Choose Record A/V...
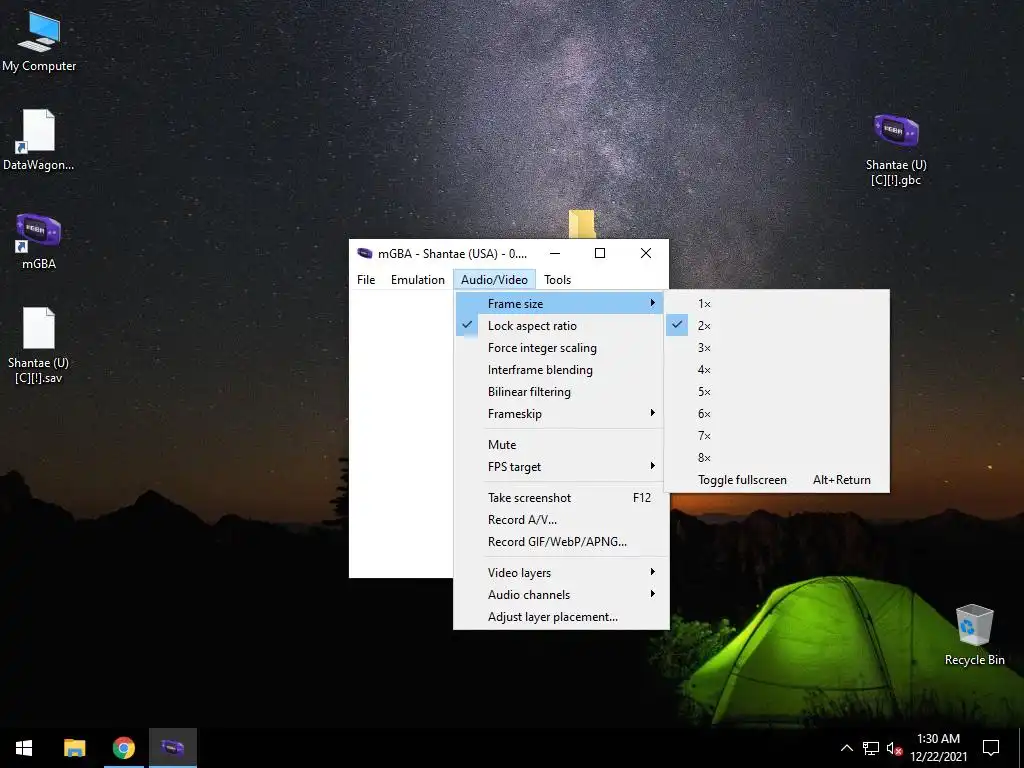This screenshot has width=1024, height=768. 559,520
